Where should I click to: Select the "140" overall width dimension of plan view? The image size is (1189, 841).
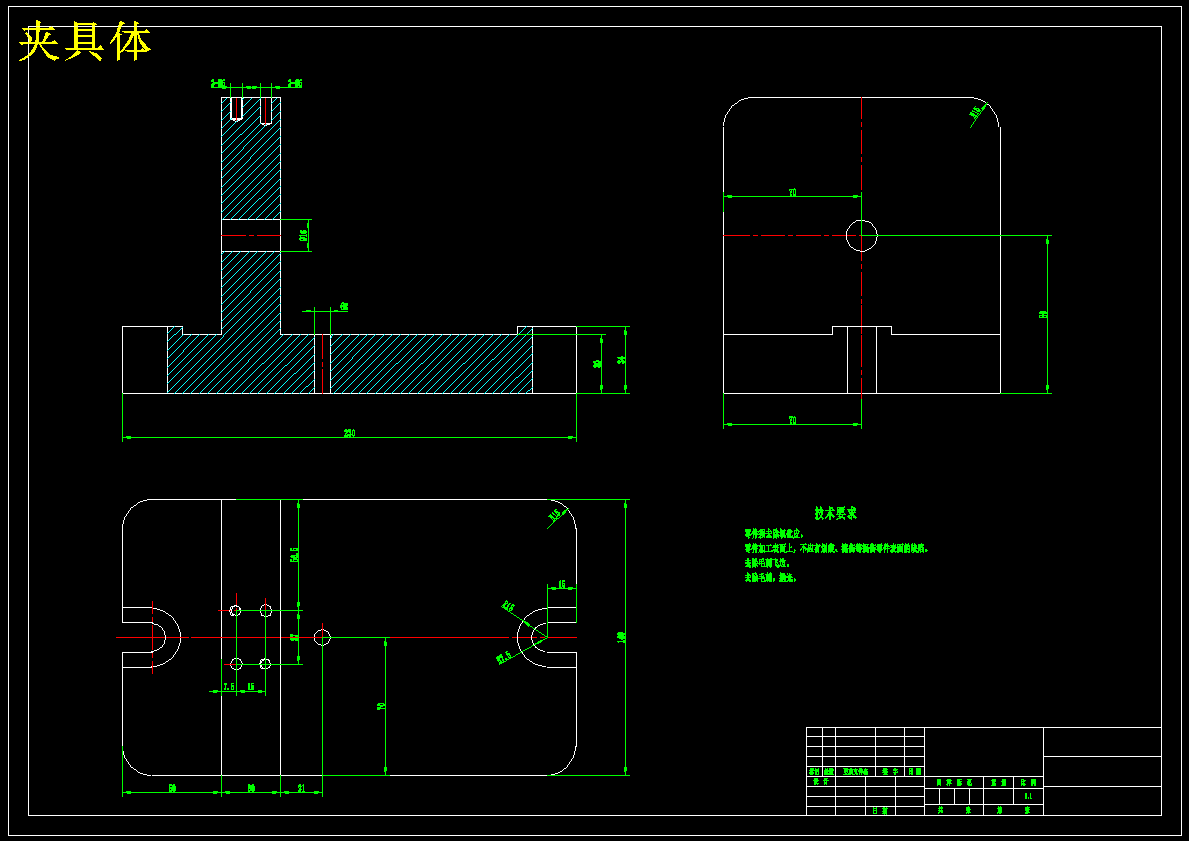click(621, 637)
